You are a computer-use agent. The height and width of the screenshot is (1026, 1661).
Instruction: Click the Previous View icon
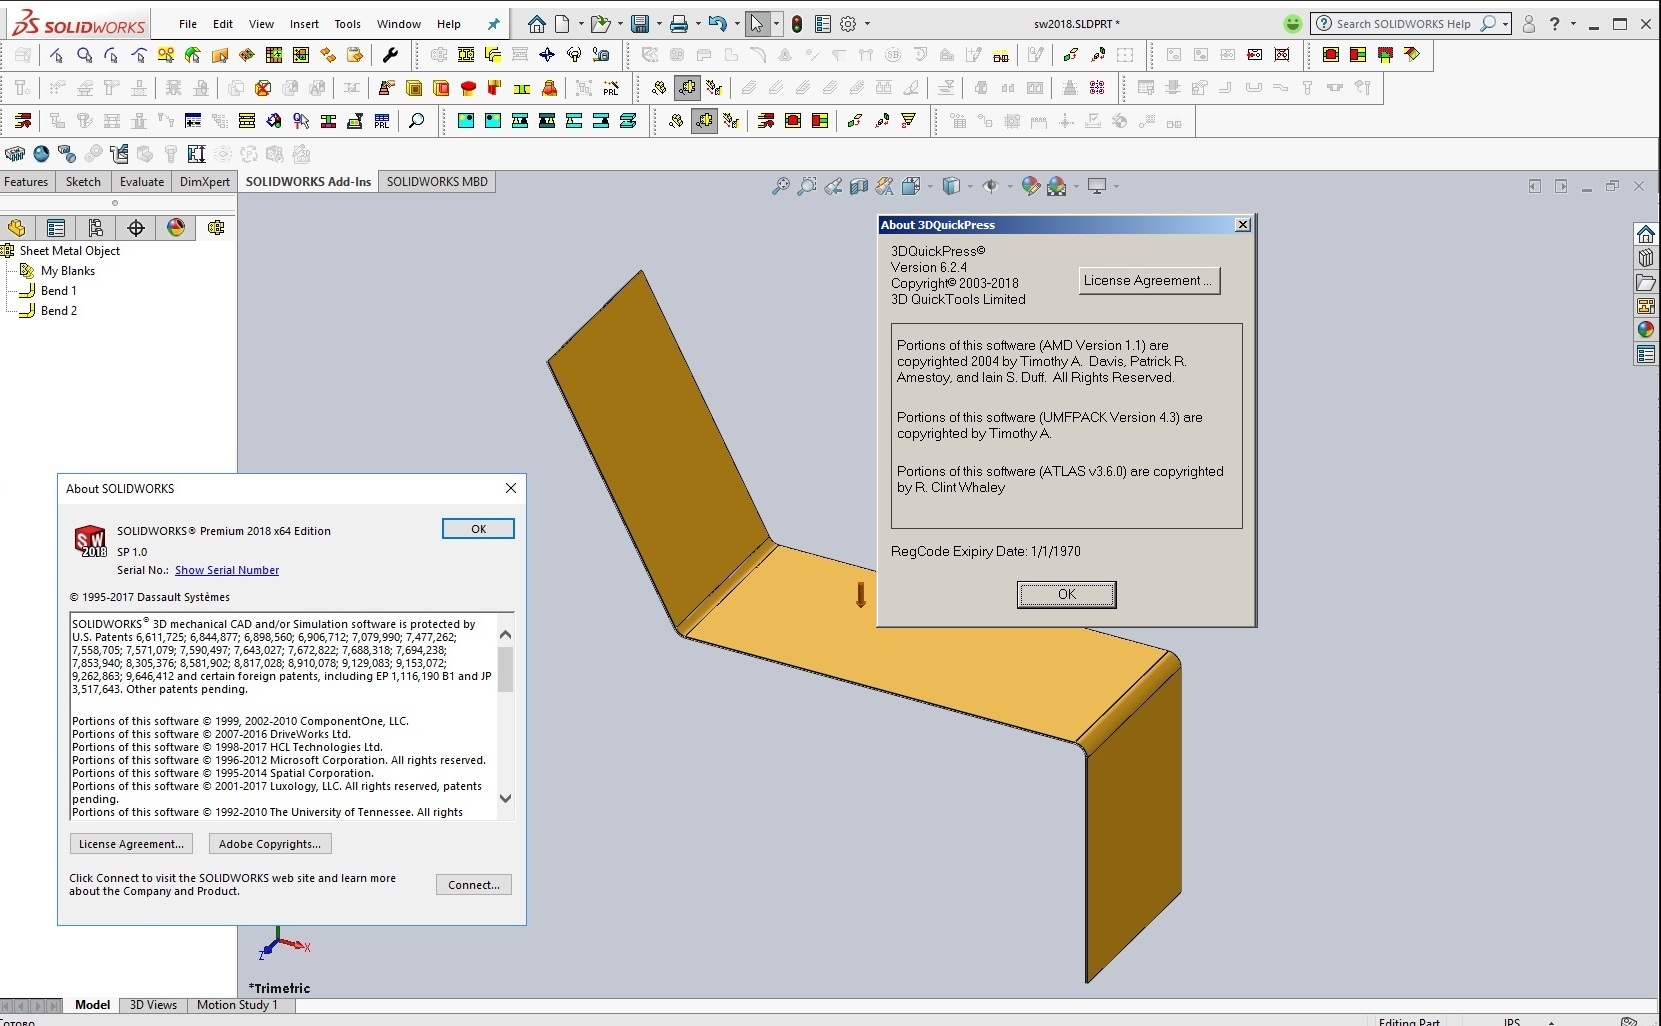[x=833, y=186]
